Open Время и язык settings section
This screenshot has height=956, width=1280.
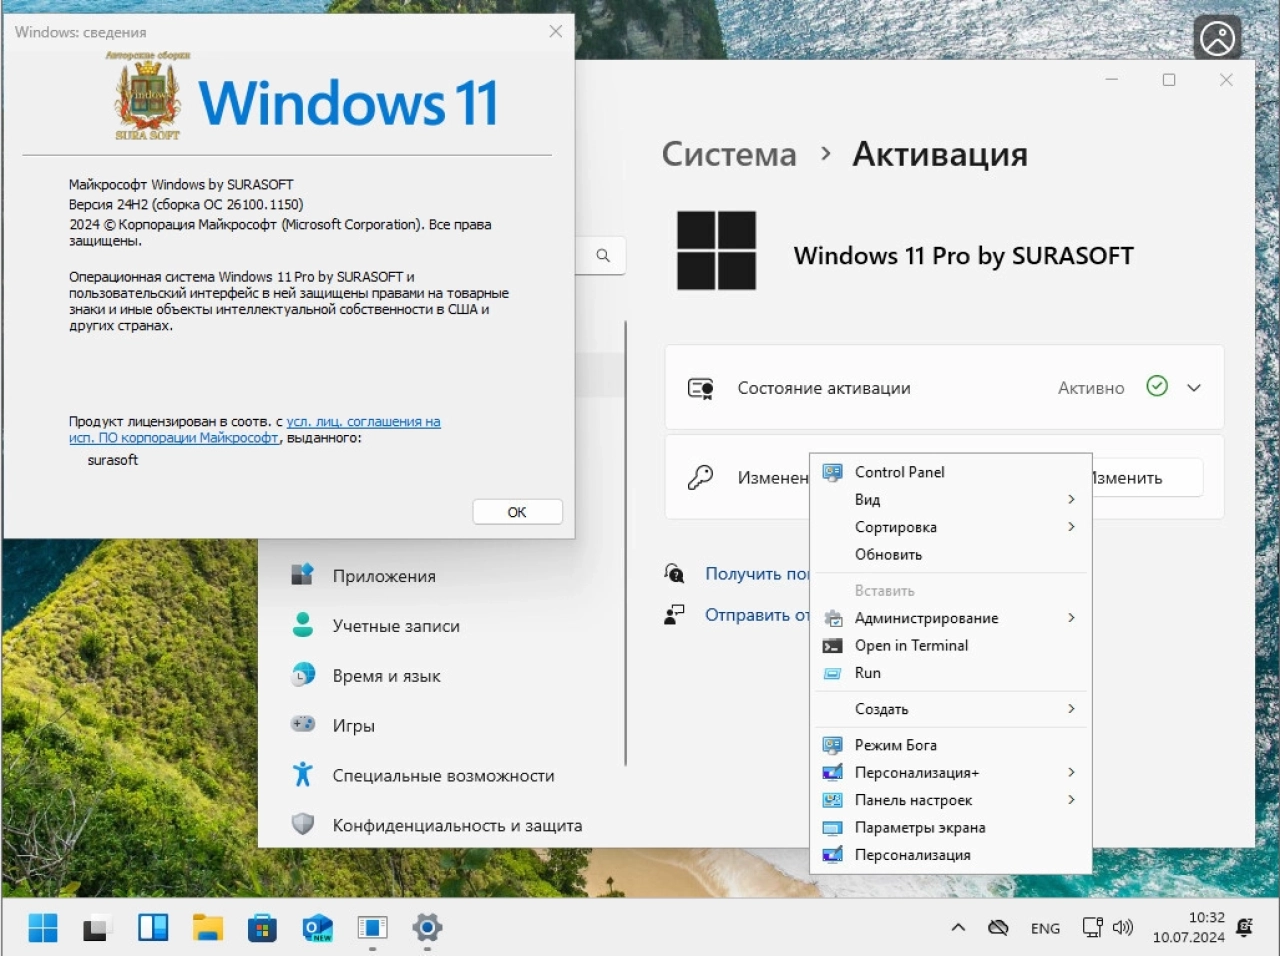click(386, 676)
